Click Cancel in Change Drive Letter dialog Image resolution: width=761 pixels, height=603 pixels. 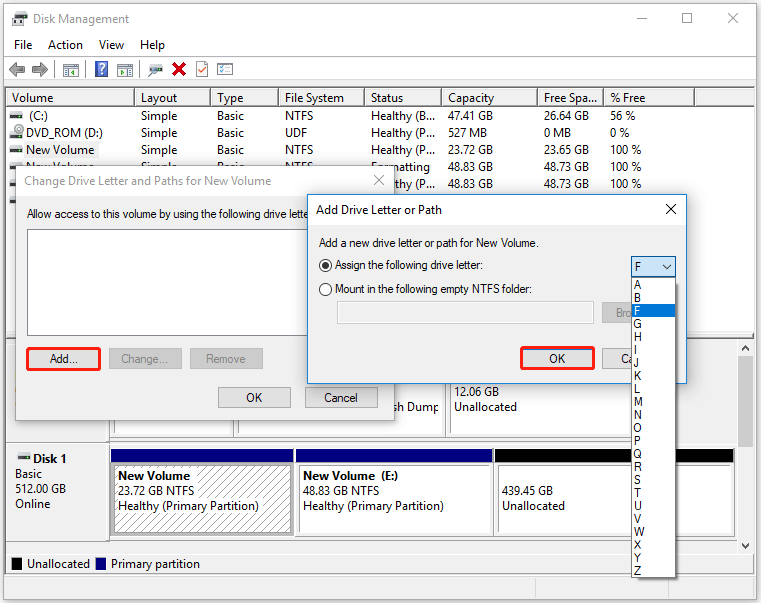[x=341, y=398]
